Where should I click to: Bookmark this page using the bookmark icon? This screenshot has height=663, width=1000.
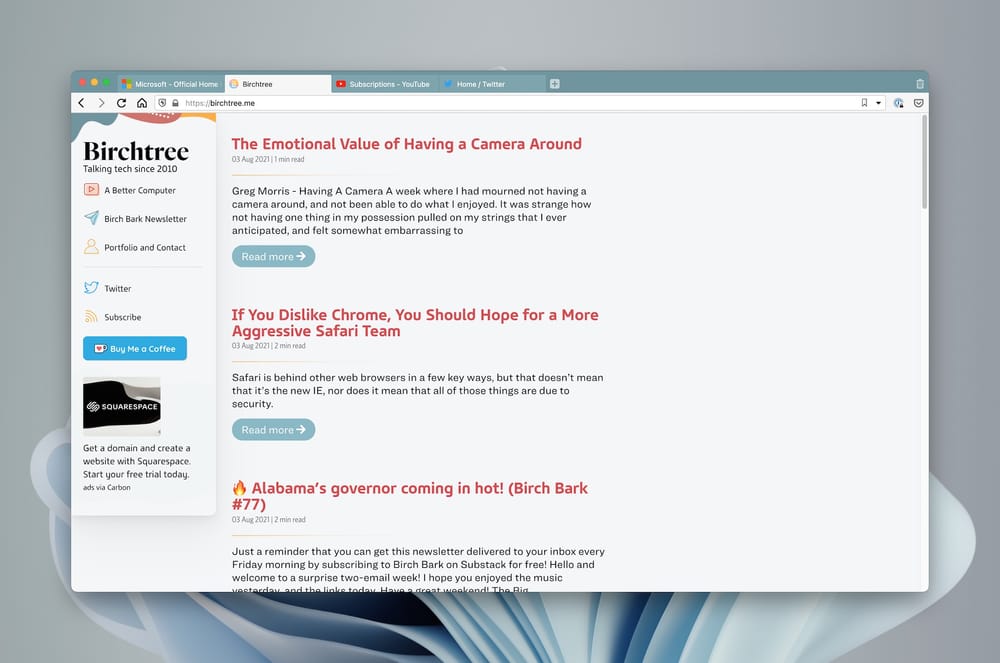tap(864, 102)
